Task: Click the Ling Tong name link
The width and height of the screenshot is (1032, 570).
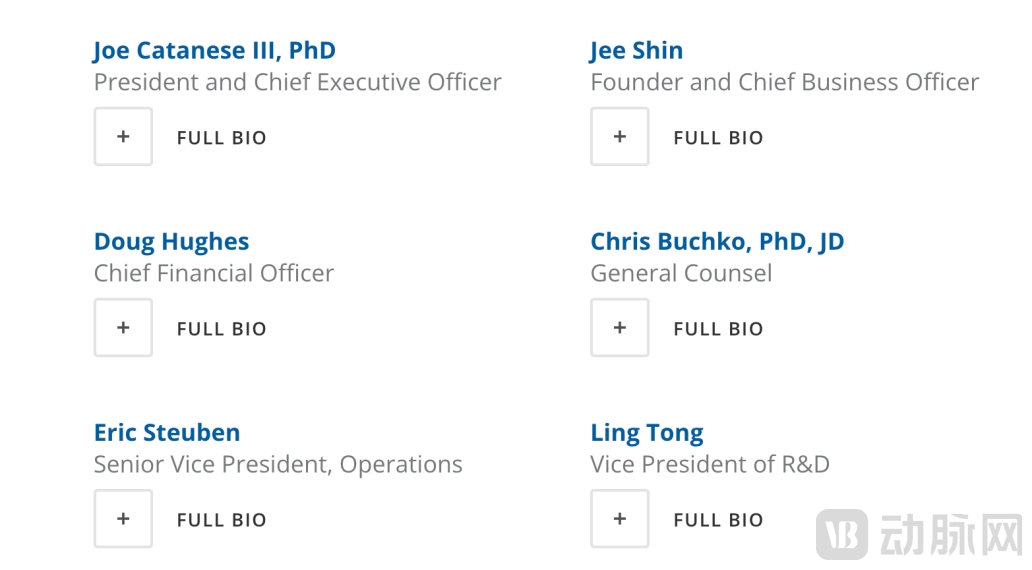Action: [x=646, y=433]
